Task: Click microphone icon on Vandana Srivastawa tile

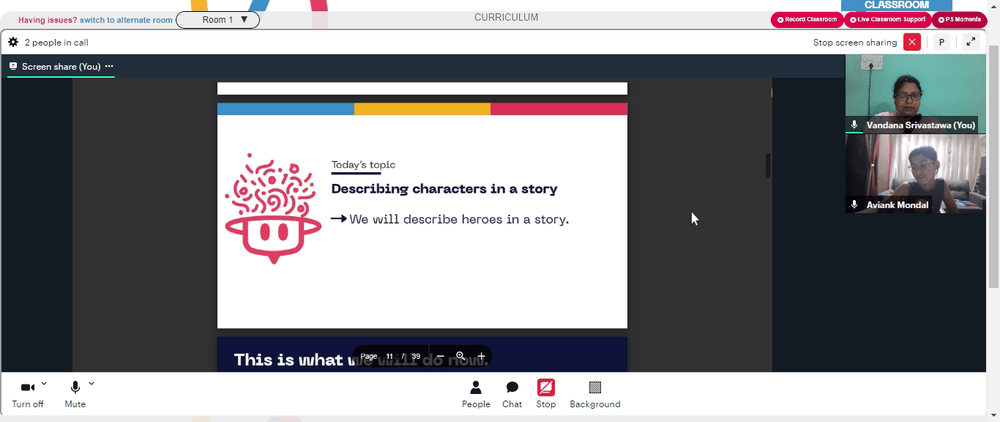Action: tap(855, 125)
